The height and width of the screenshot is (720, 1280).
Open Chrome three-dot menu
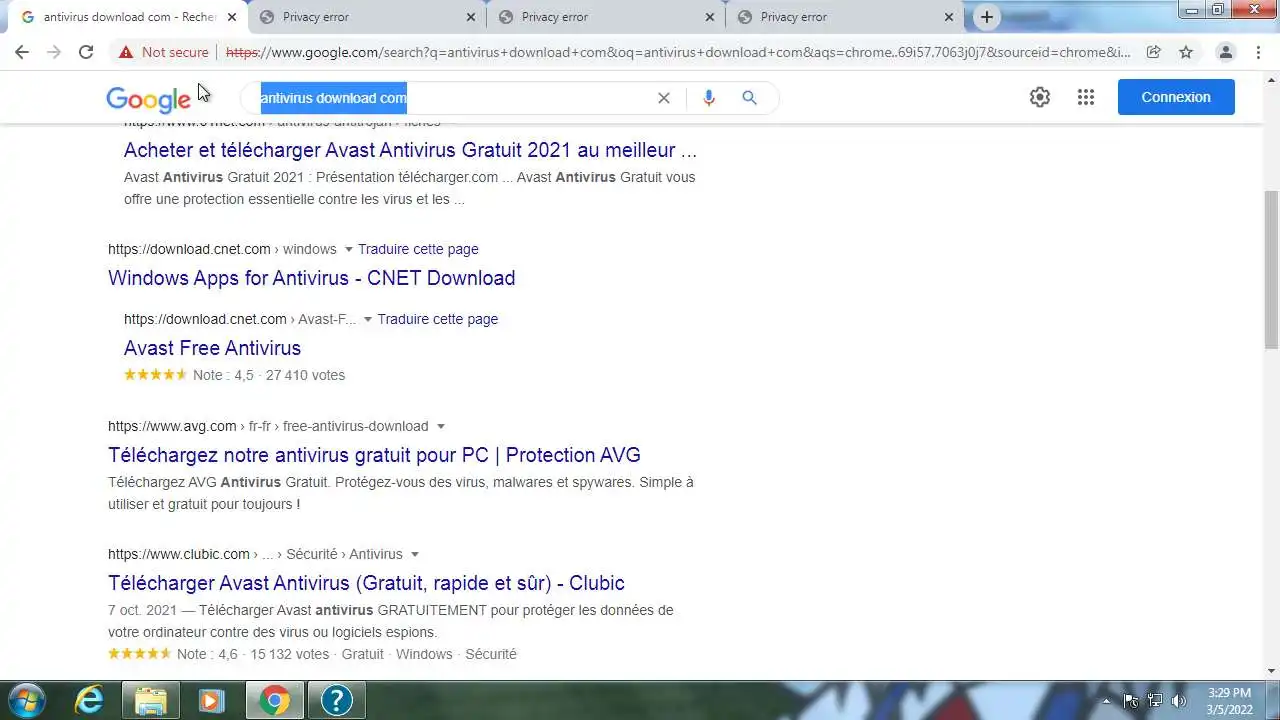coord(1258,52)
